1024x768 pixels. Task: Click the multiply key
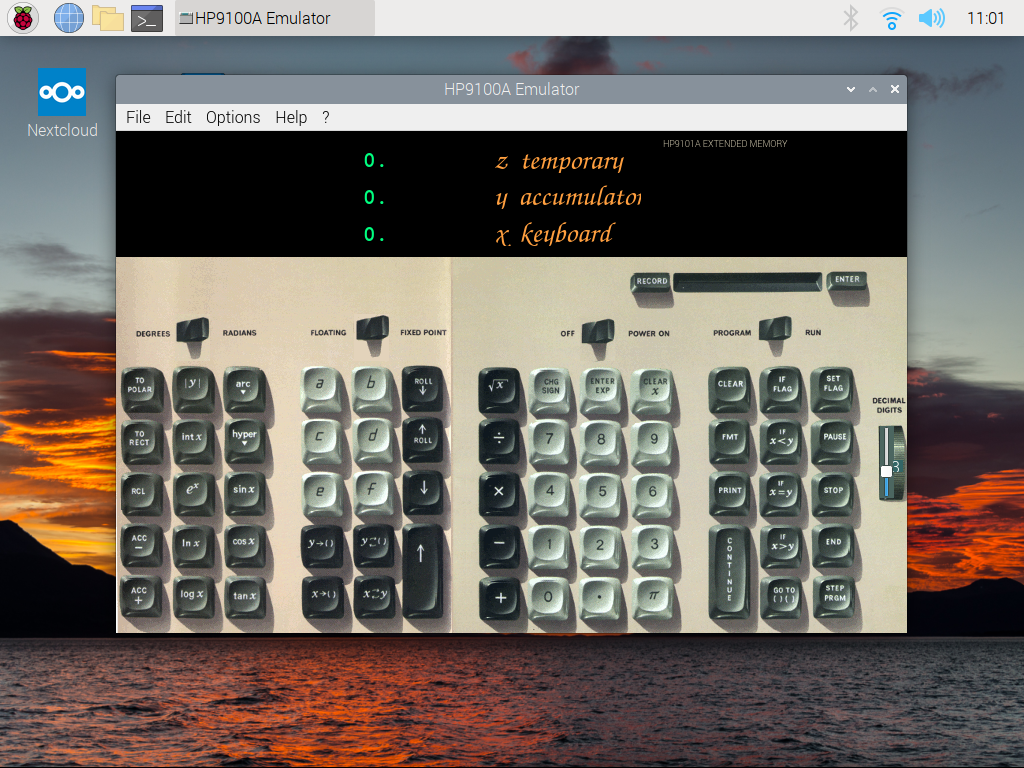click(x=499, y=493)
